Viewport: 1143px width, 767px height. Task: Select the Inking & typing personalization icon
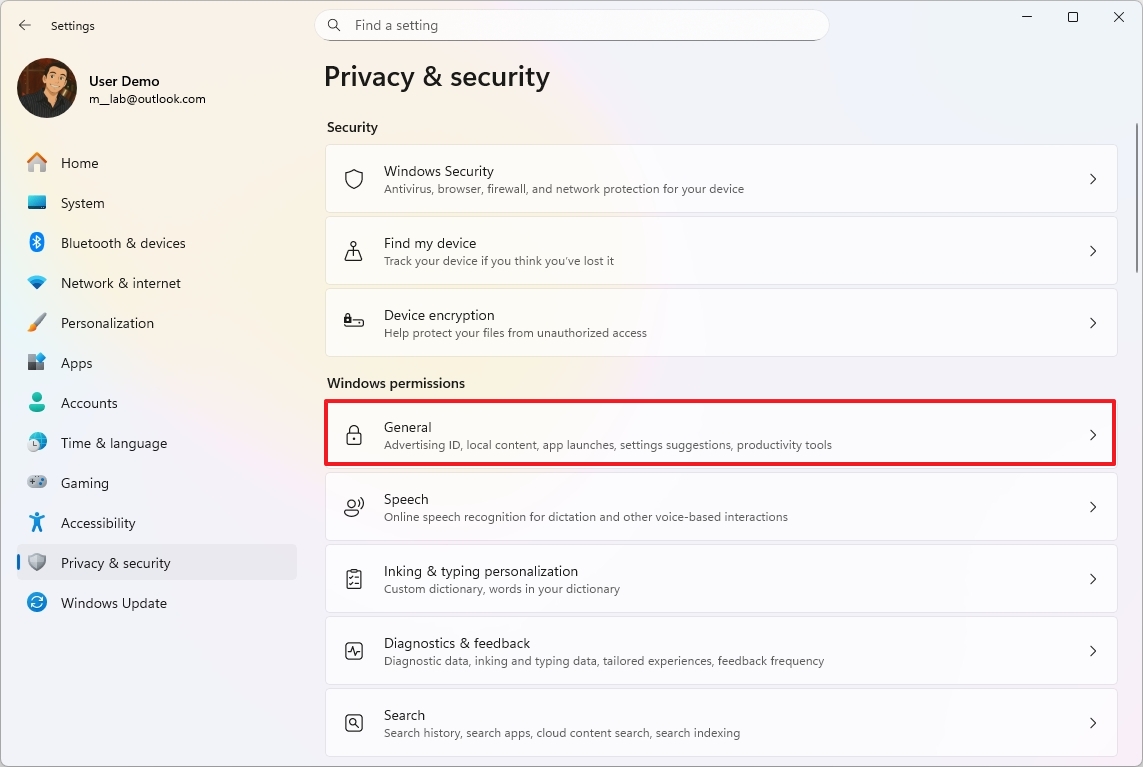[x=353, y=578]
